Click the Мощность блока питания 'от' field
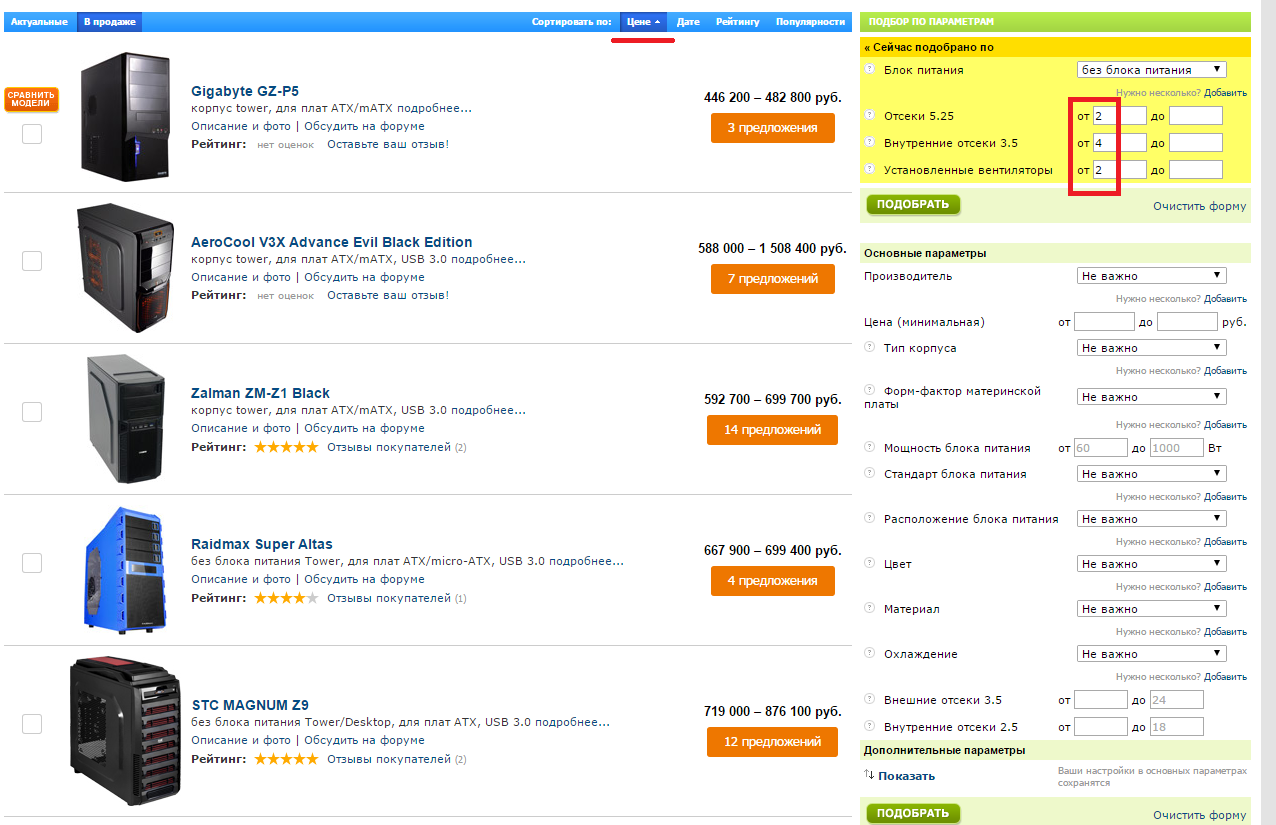 click(1100, 448)
